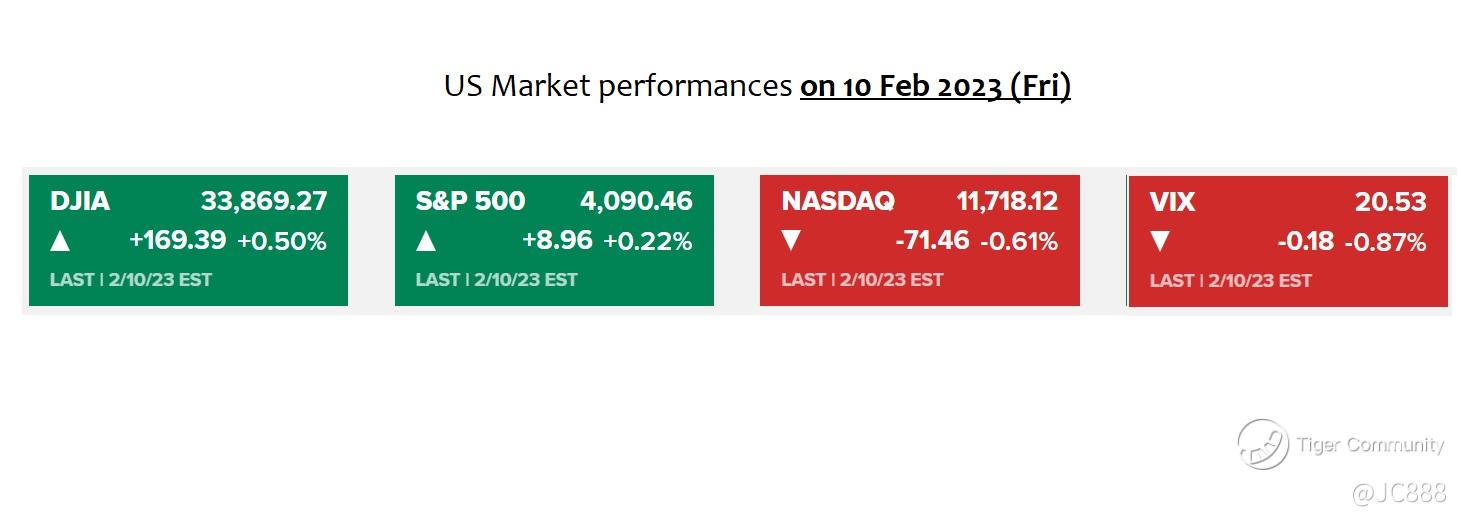
Task: Click the underlined 10 Feb 2023 (Fri) text
Action: 935,87
